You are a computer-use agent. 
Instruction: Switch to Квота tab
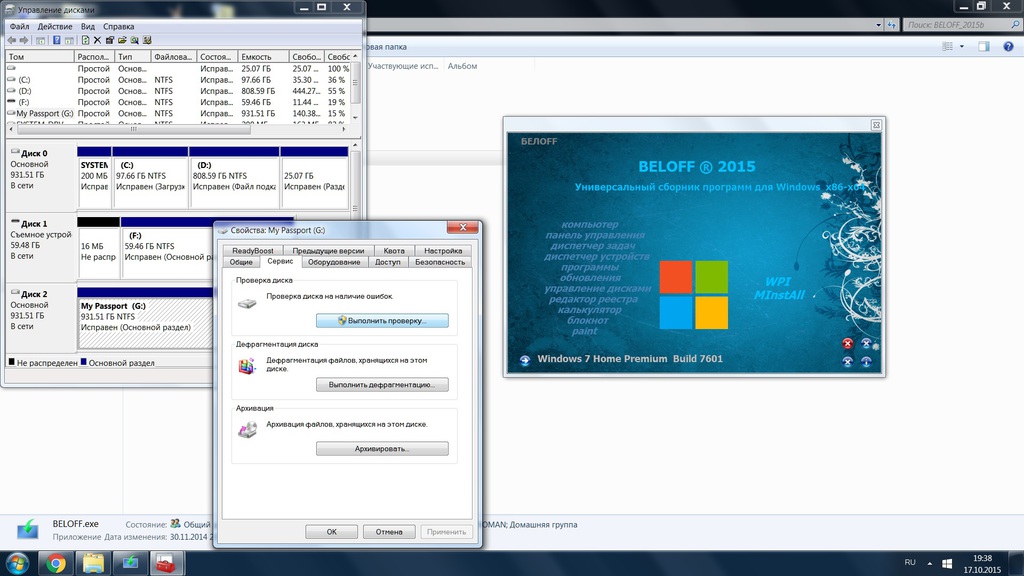394,250
